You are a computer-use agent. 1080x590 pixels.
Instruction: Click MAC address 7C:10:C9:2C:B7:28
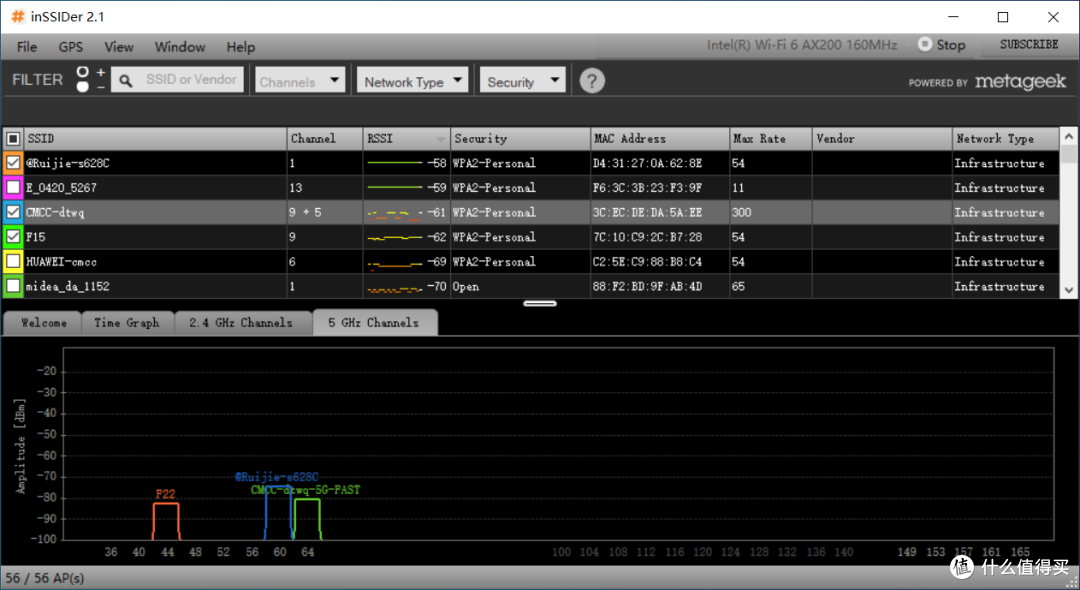647,237
